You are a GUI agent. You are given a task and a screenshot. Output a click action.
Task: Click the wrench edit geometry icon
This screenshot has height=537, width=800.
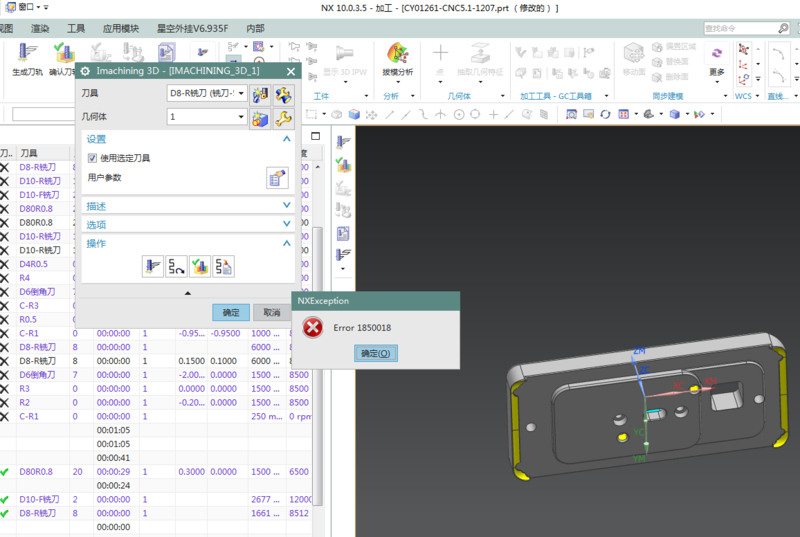point(283,118)
